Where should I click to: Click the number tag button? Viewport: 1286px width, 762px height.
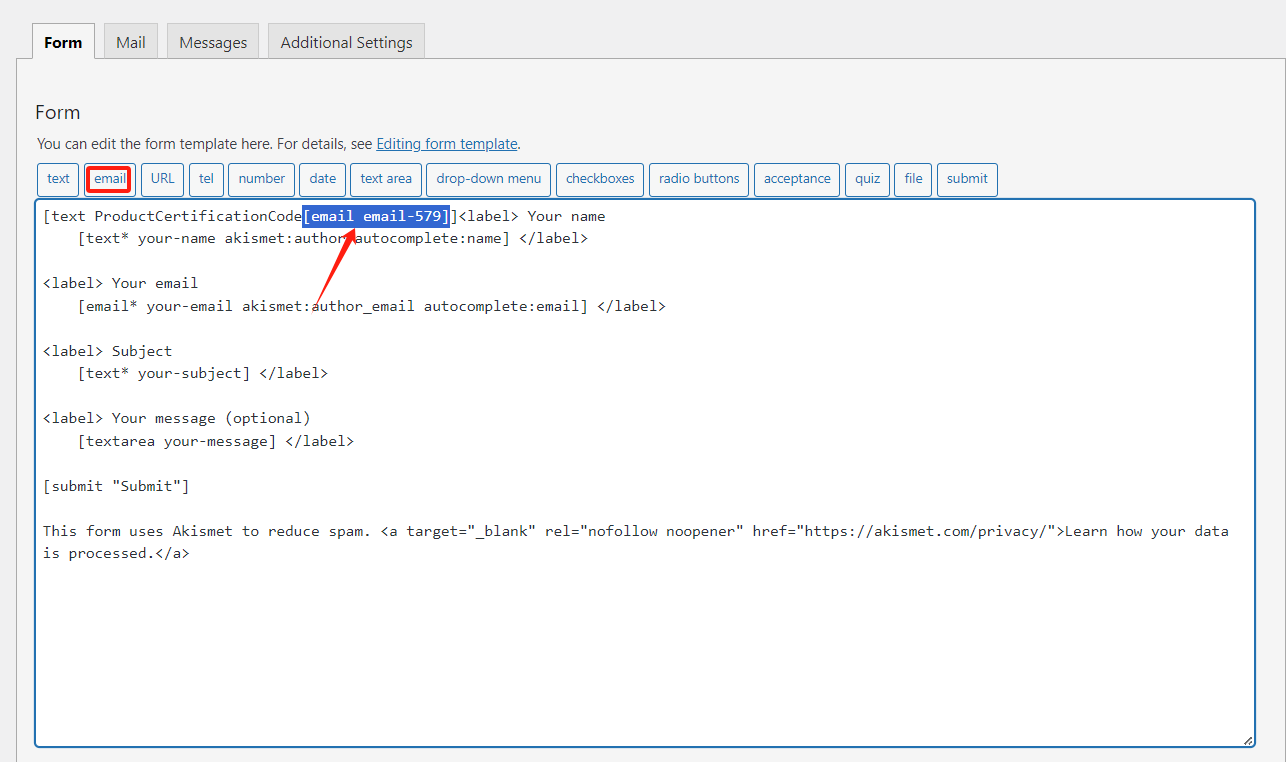(262, 179)
